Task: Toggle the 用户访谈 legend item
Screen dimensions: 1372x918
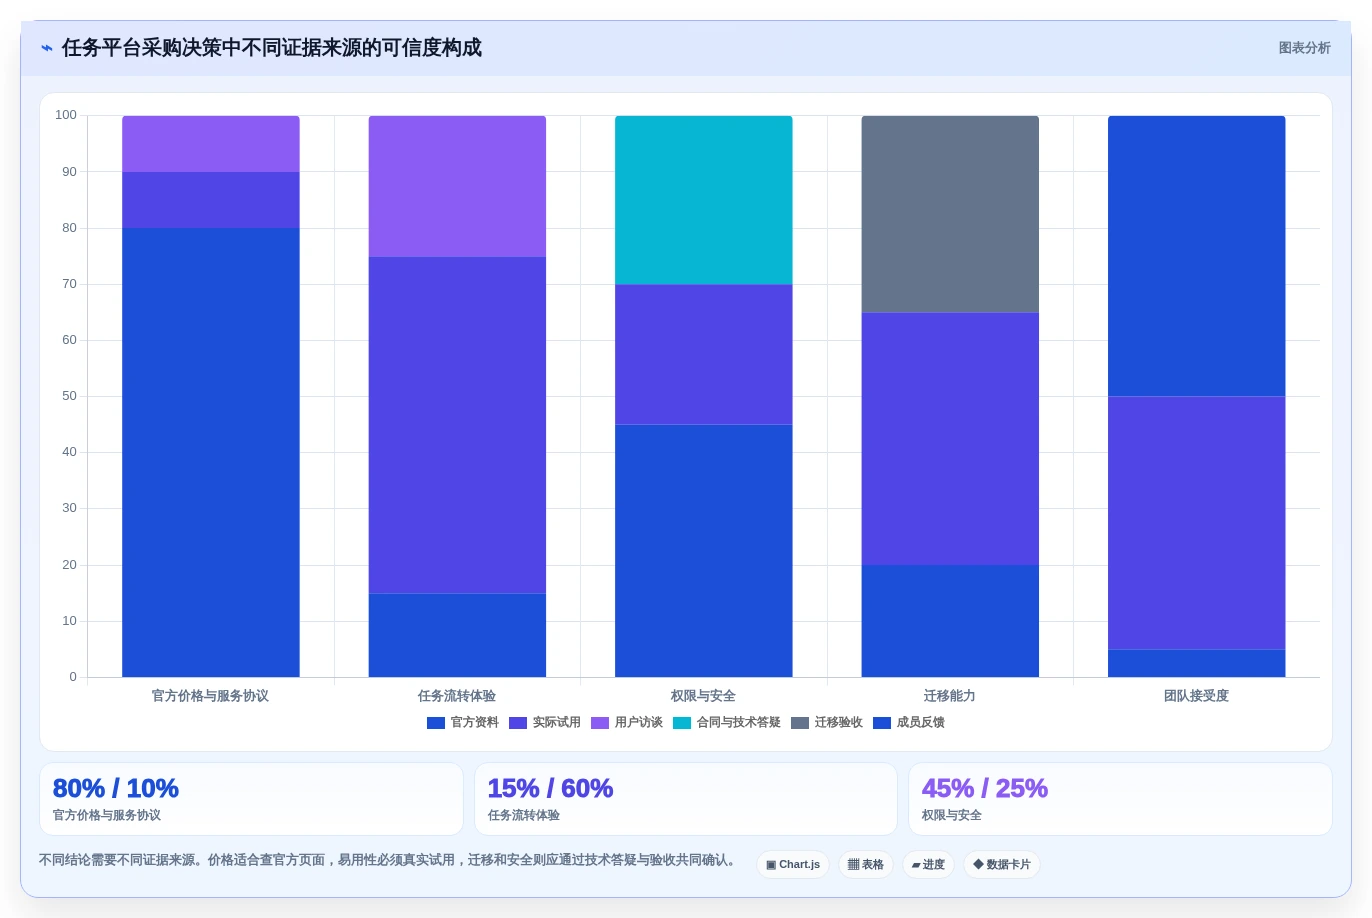Action: coord(626,722)
